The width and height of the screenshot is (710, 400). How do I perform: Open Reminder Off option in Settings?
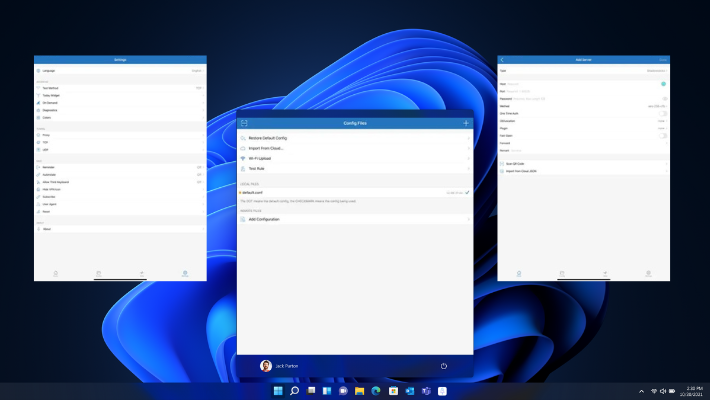pos(200,168)
